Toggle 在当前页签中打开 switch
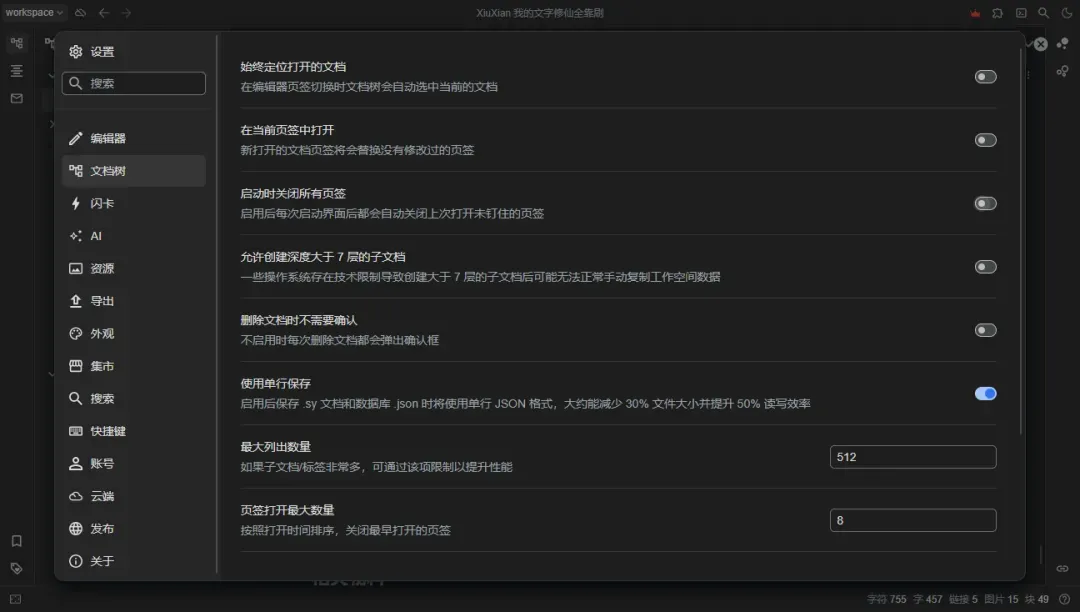1080x612 pixels. [985, 140]
